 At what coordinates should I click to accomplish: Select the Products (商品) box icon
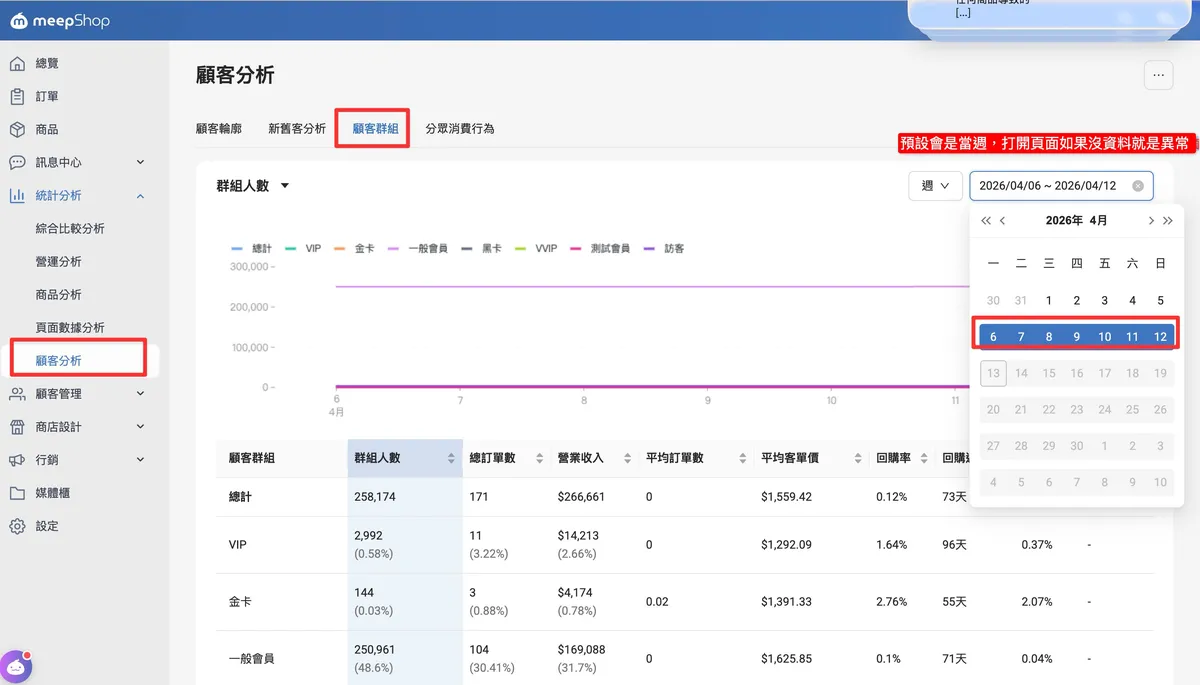(x=17, y=130)
